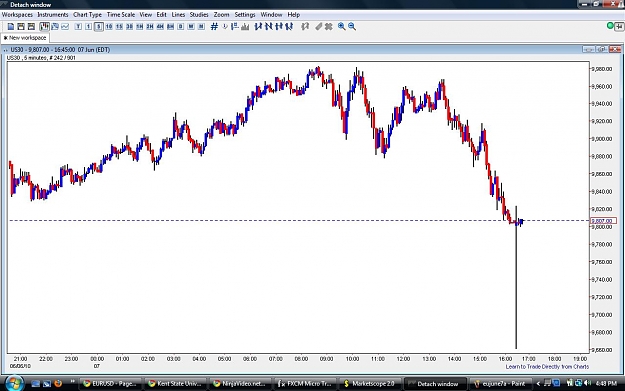This screenshot has width=625, height=391.
Task: Click the 9,807.00 current price label
Action: 603,221
